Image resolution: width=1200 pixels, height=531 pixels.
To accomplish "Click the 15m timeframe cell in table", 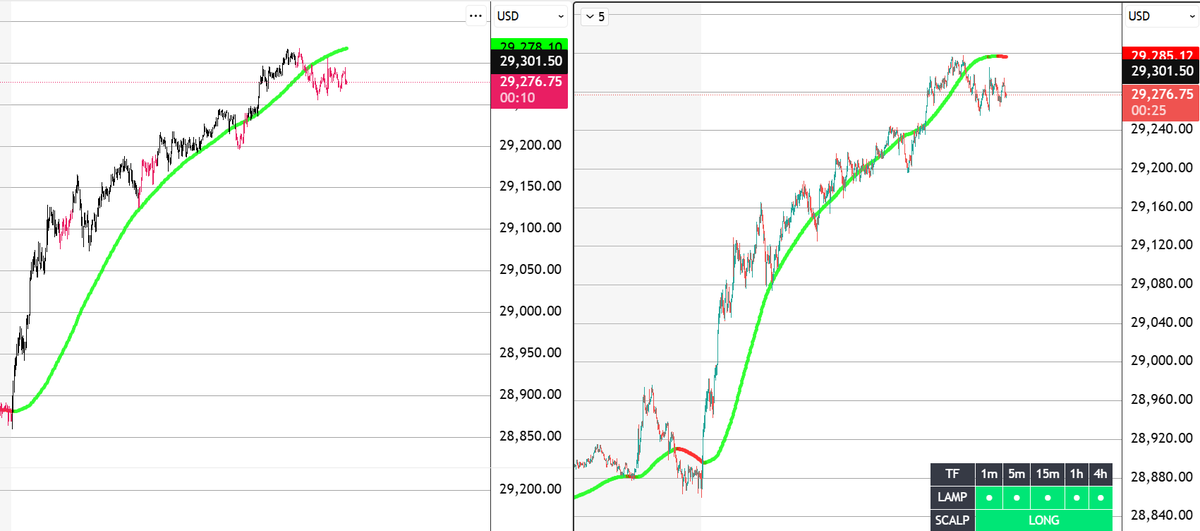I will (x=1049, y=474).
